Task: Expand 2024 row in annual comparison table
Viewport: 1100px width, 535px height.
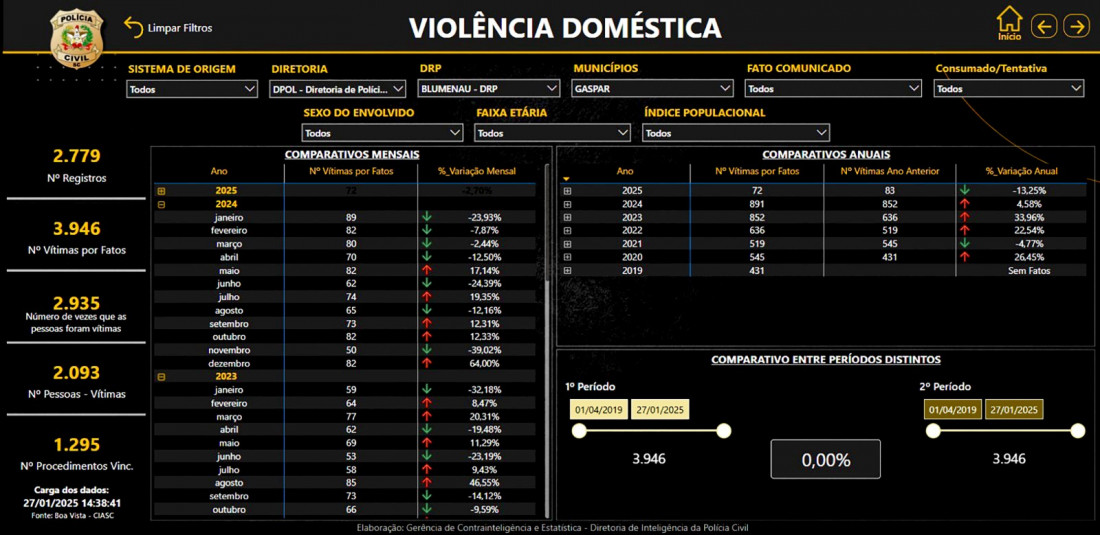Action: pyautogui.click(x=567, y=204)
